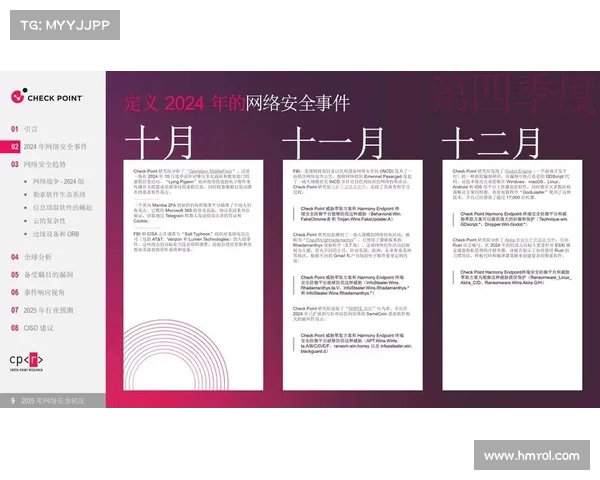Image resolution: width=600 pixels, height=480 pixels.
Task: Click the 十二月 month heading
Action: click(x=491, y=142)
